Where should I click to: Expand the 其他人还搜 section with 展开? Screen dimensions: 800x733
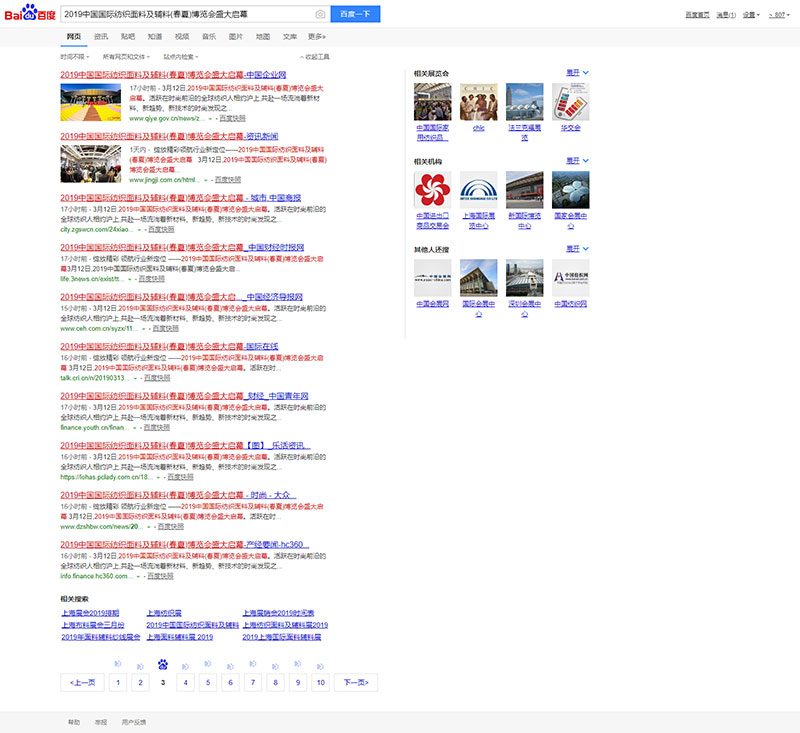click(x=578, y=249)
